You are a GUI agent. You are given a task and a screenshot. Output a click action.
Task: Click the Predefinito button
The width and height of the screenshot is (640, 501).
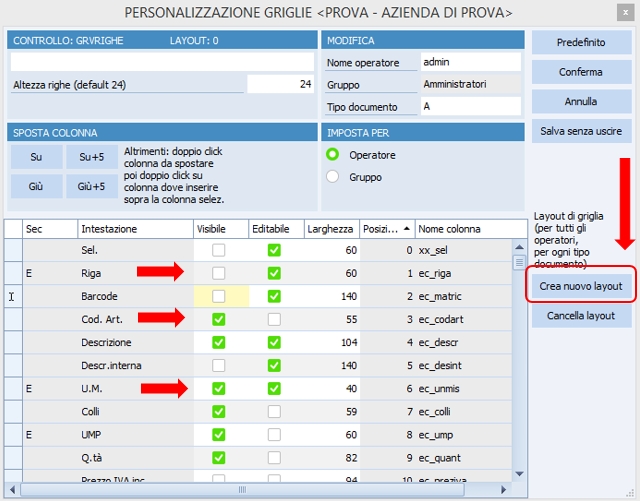tap(581, 42)
